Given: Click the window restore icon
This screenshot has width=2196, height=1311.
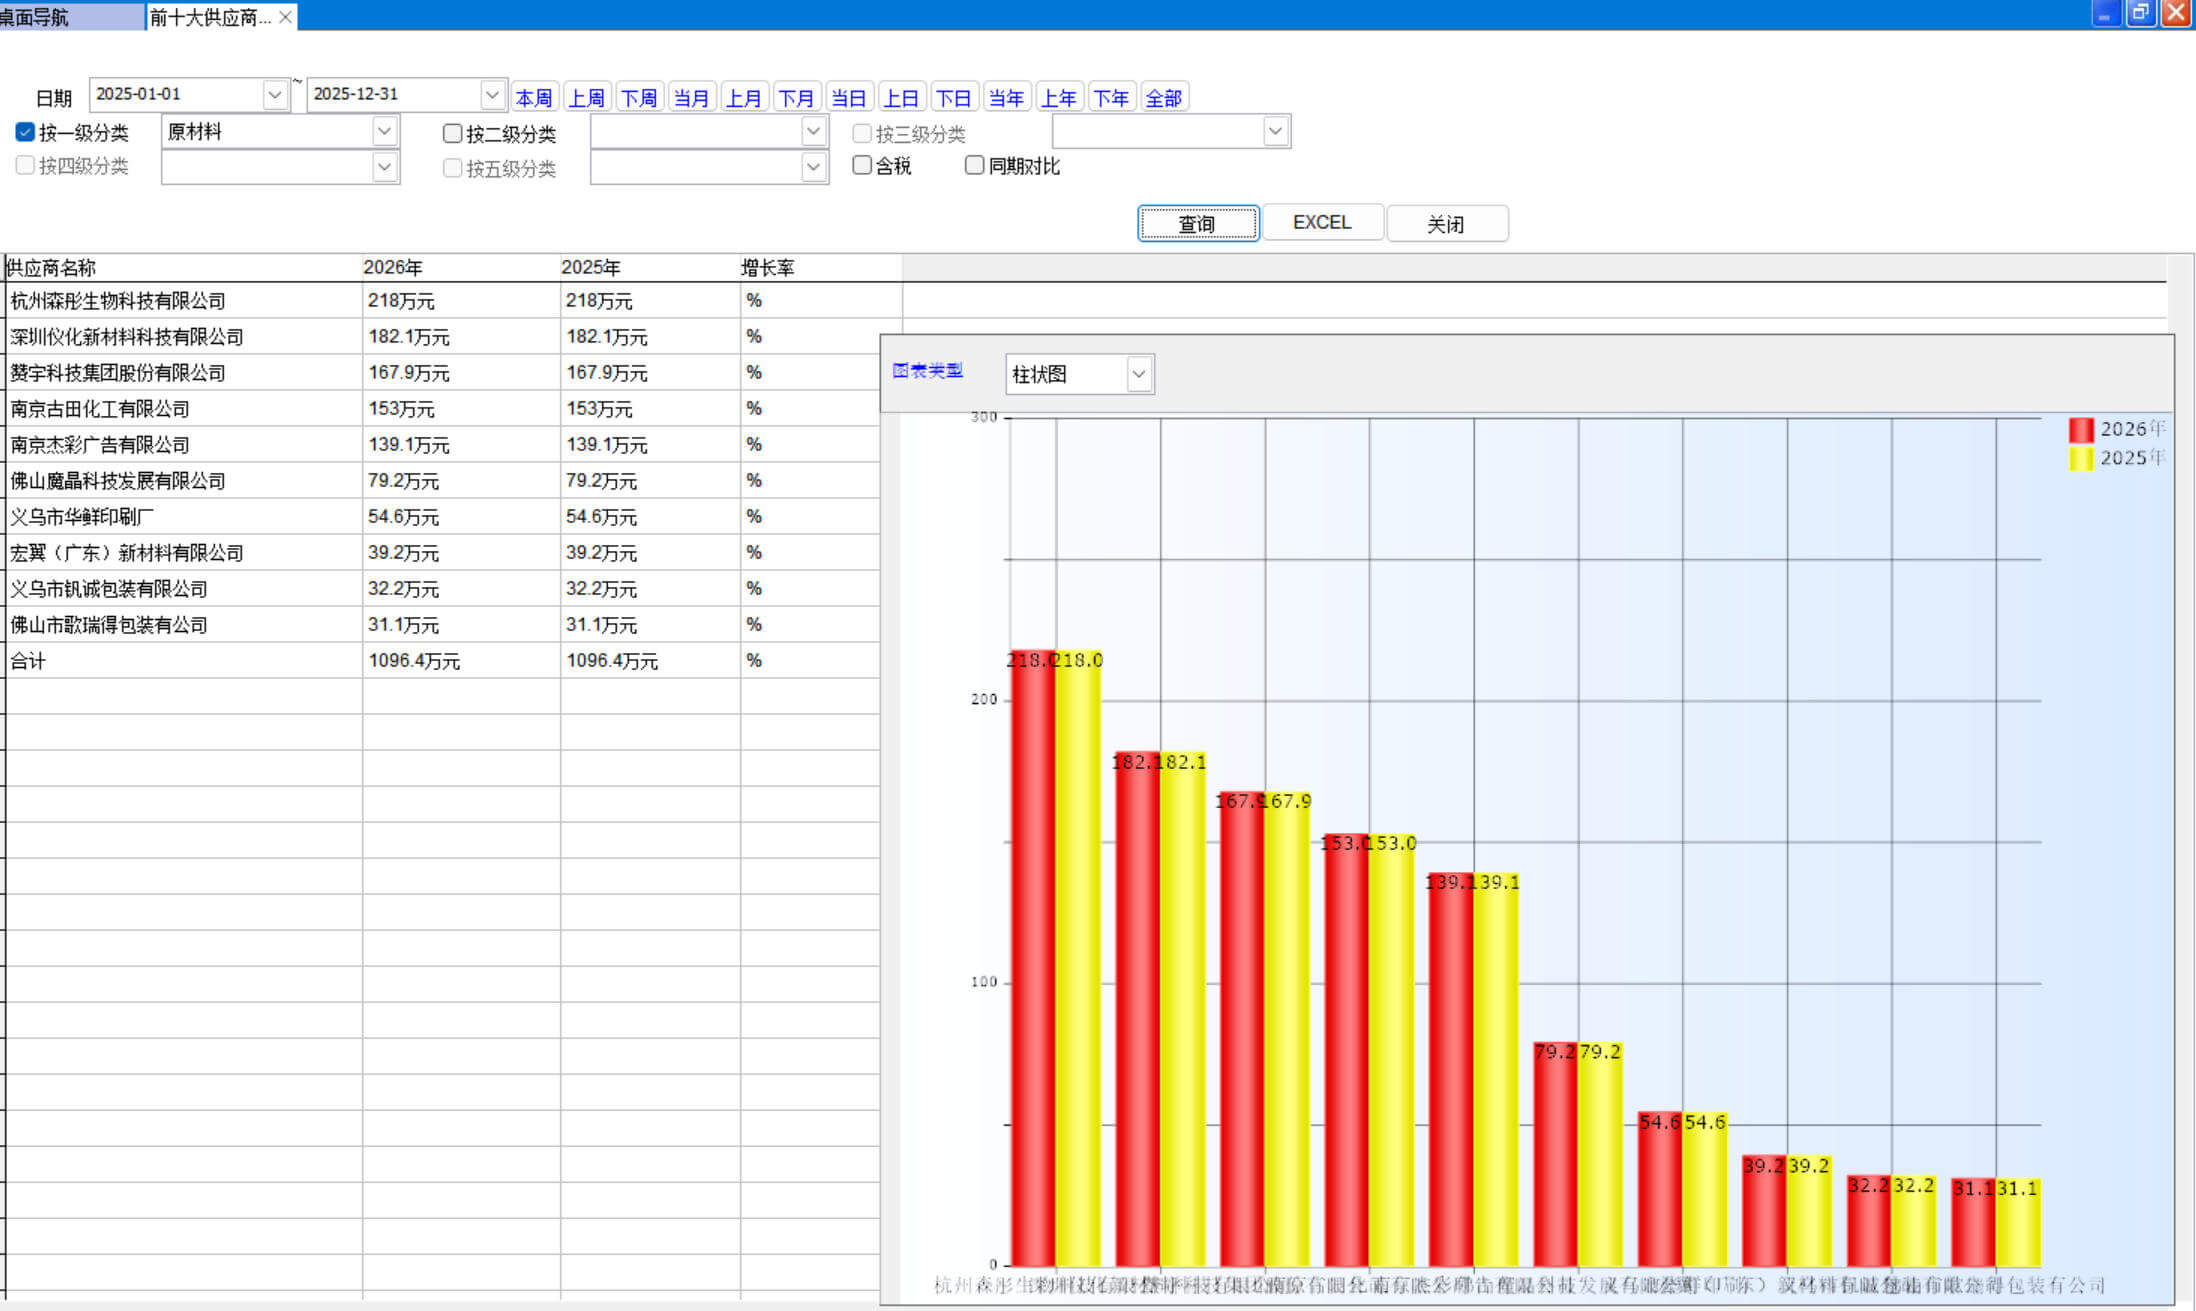Looking at the screenshot, I should click(2140, 13).
